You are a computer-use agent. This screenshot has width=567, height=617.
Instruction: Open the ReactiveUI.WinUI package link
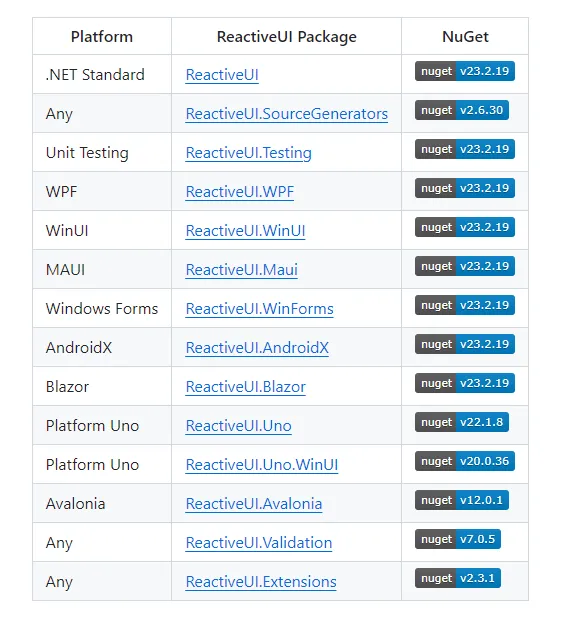click(245, 231)
